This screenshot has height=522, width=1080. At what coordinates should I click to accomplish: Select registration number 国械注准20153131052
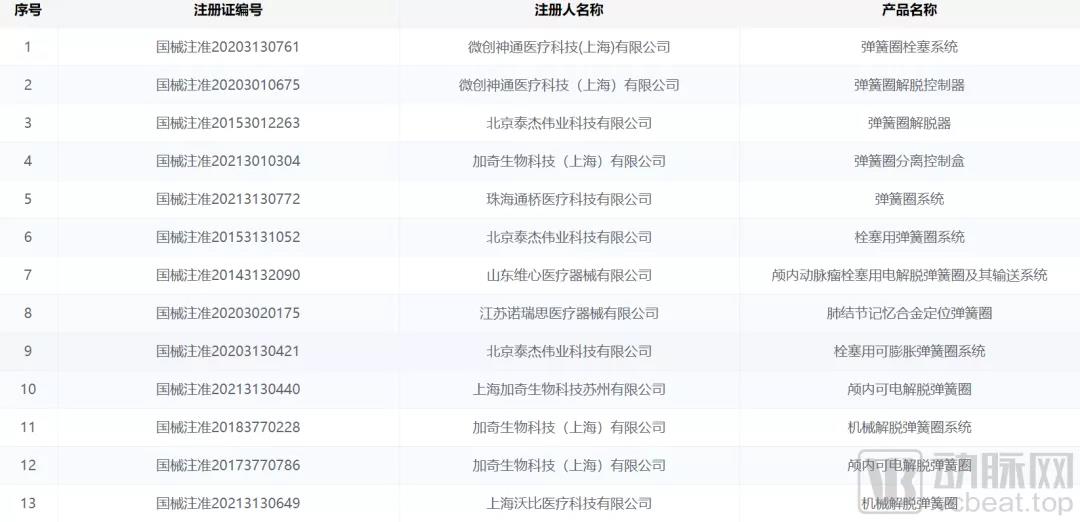tap(228, 237)
